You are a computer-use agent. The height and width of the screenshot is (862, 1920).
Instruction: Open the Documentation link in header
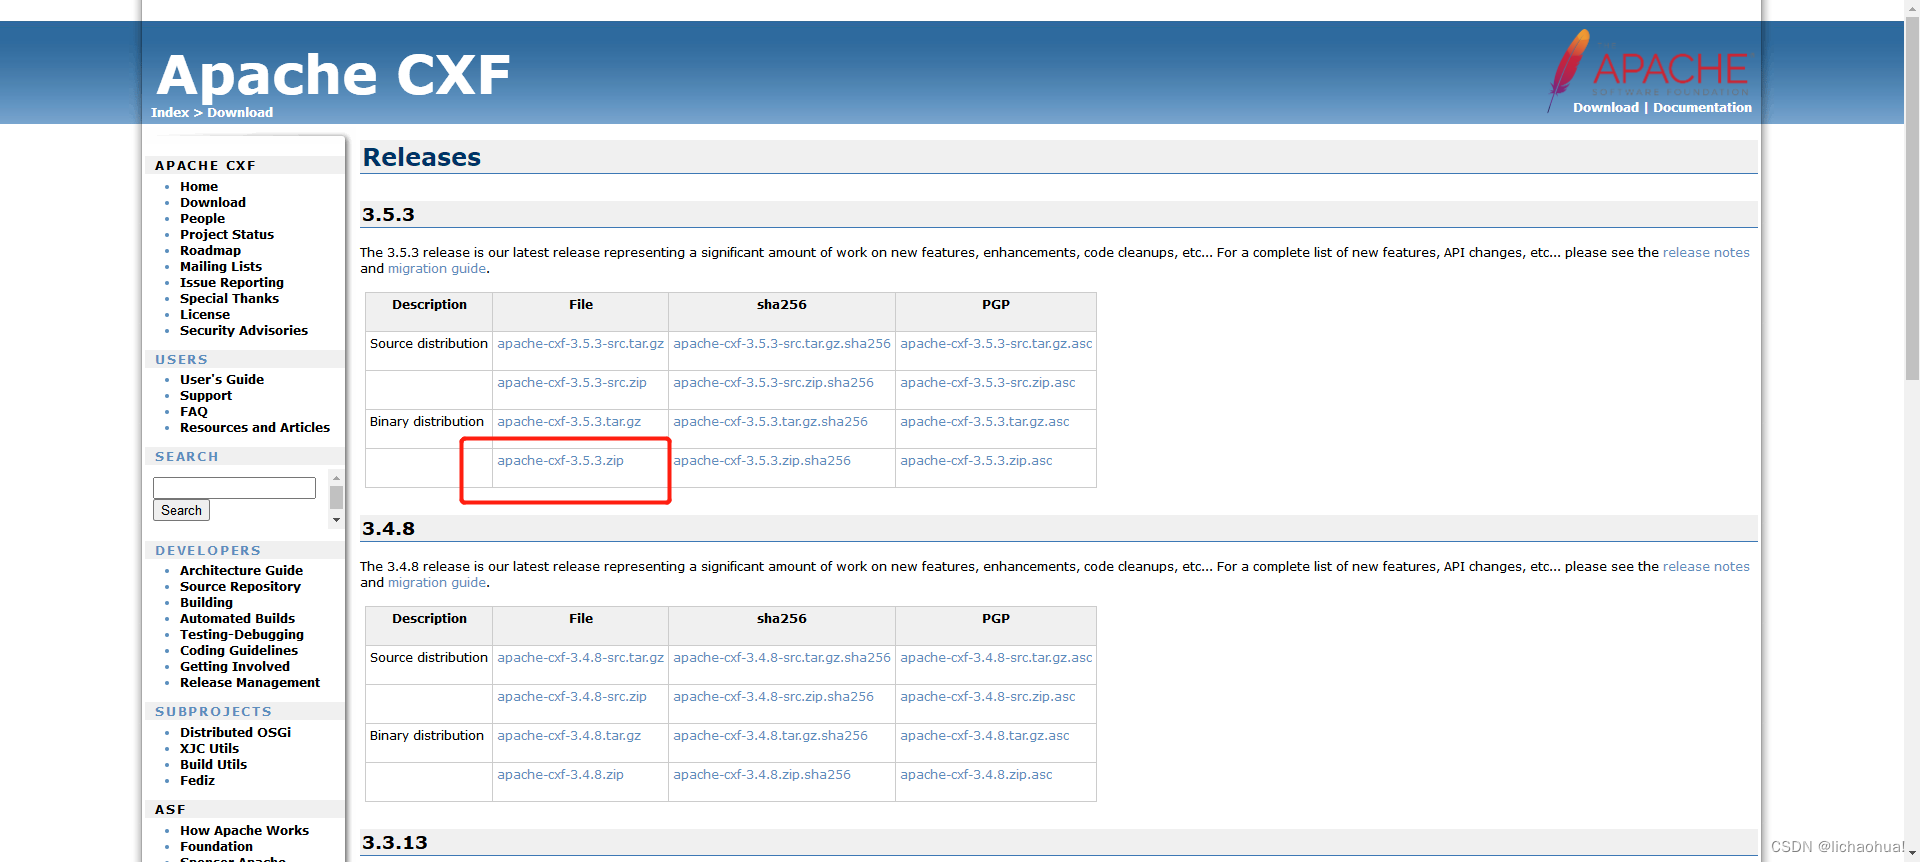tap(1702, 108)
